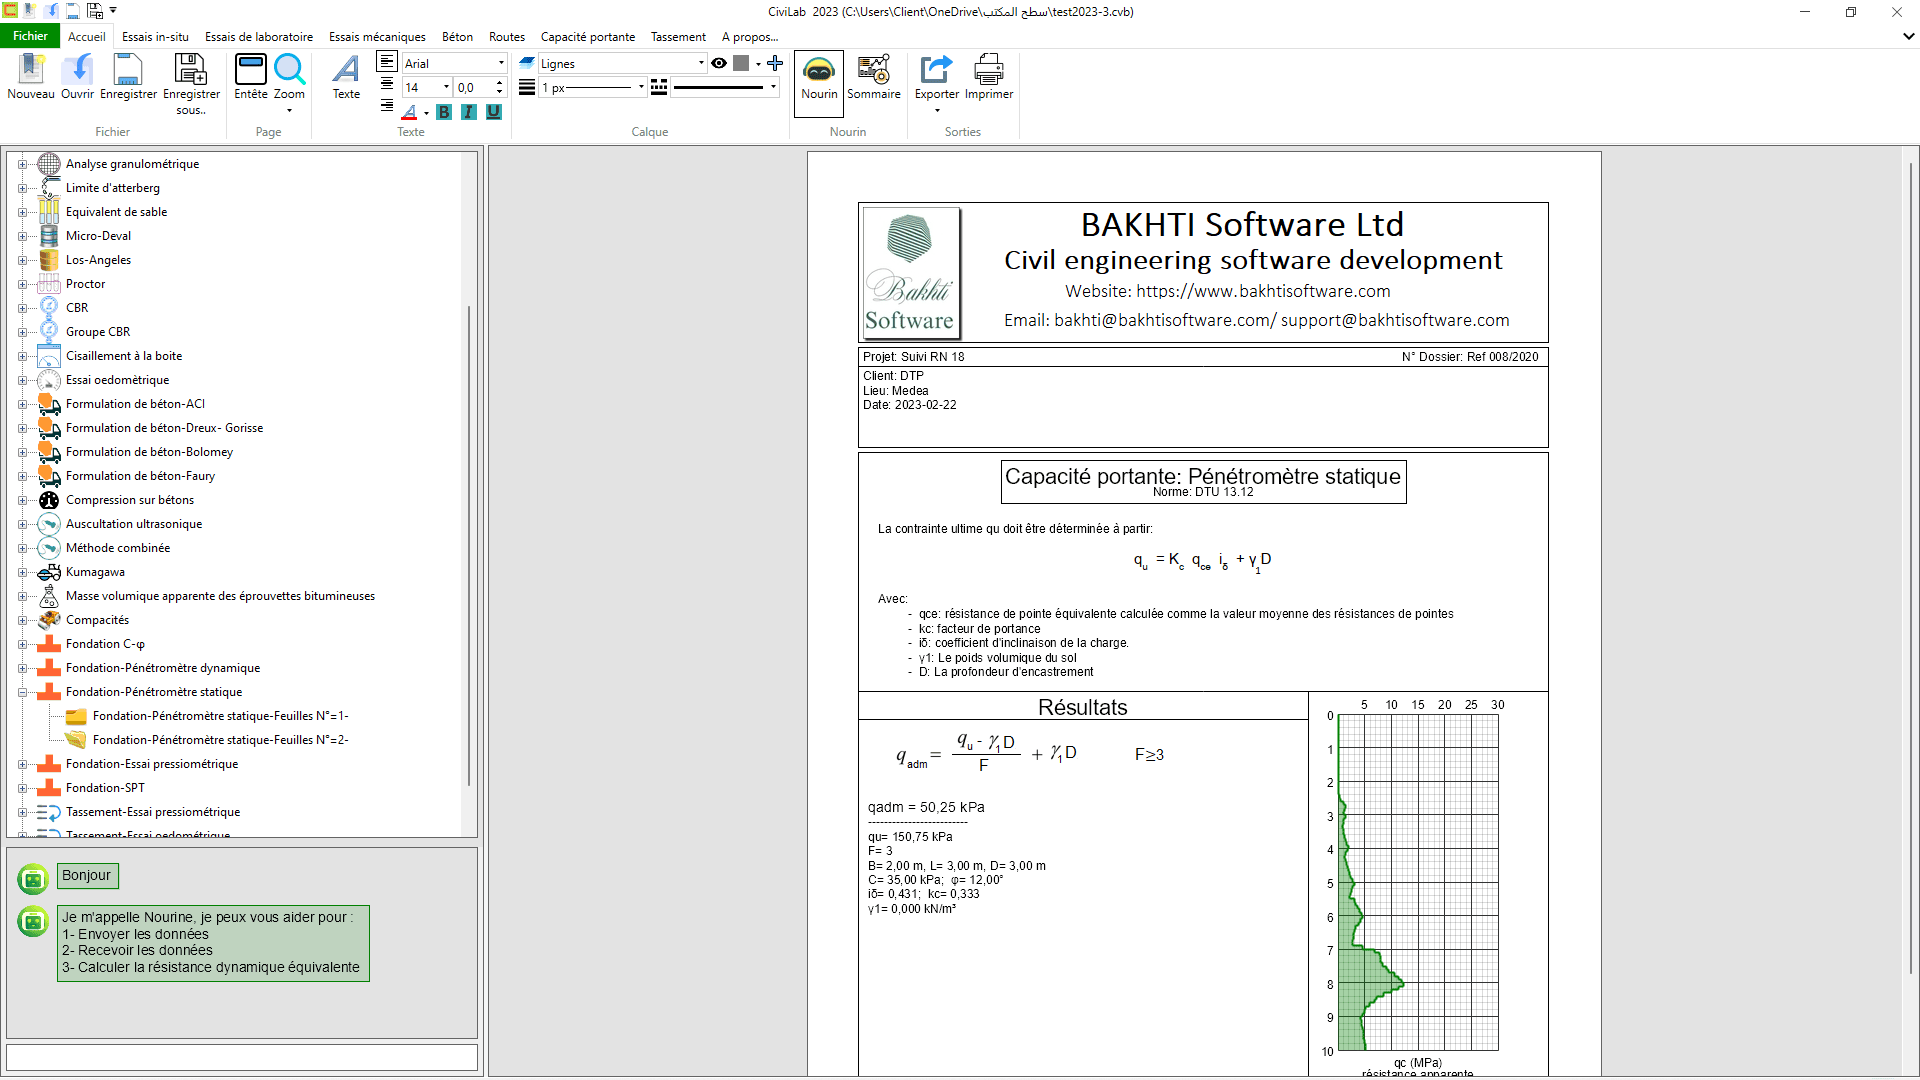Print with the Imprimer icon
Viewport: 1920px width, 1080px height.
pyautogui.click(x=989, y=78)
